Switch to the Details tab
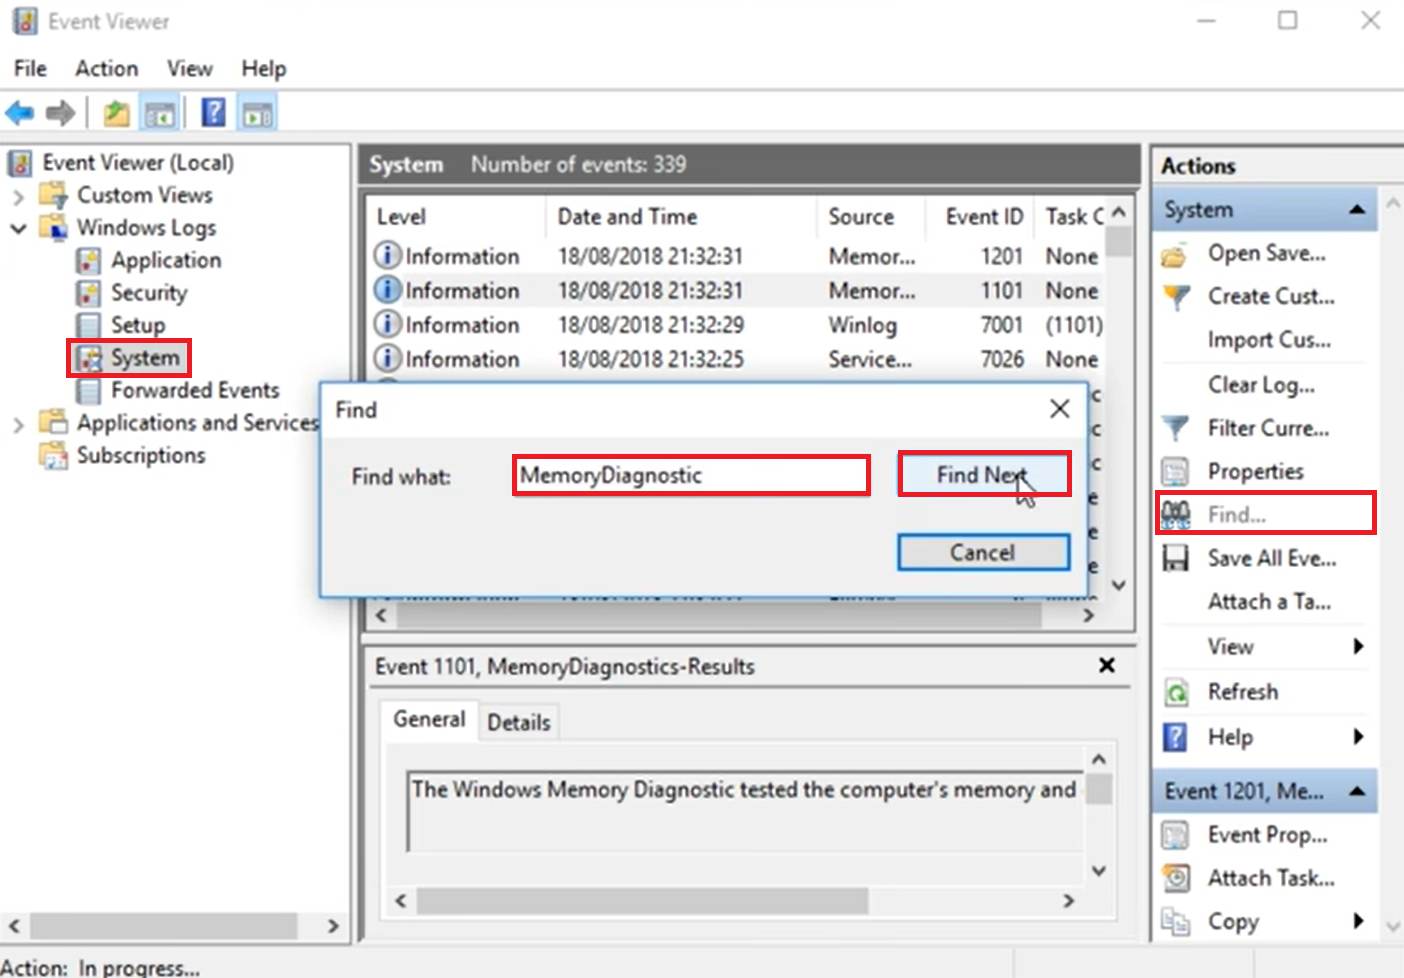 point(519,721)
